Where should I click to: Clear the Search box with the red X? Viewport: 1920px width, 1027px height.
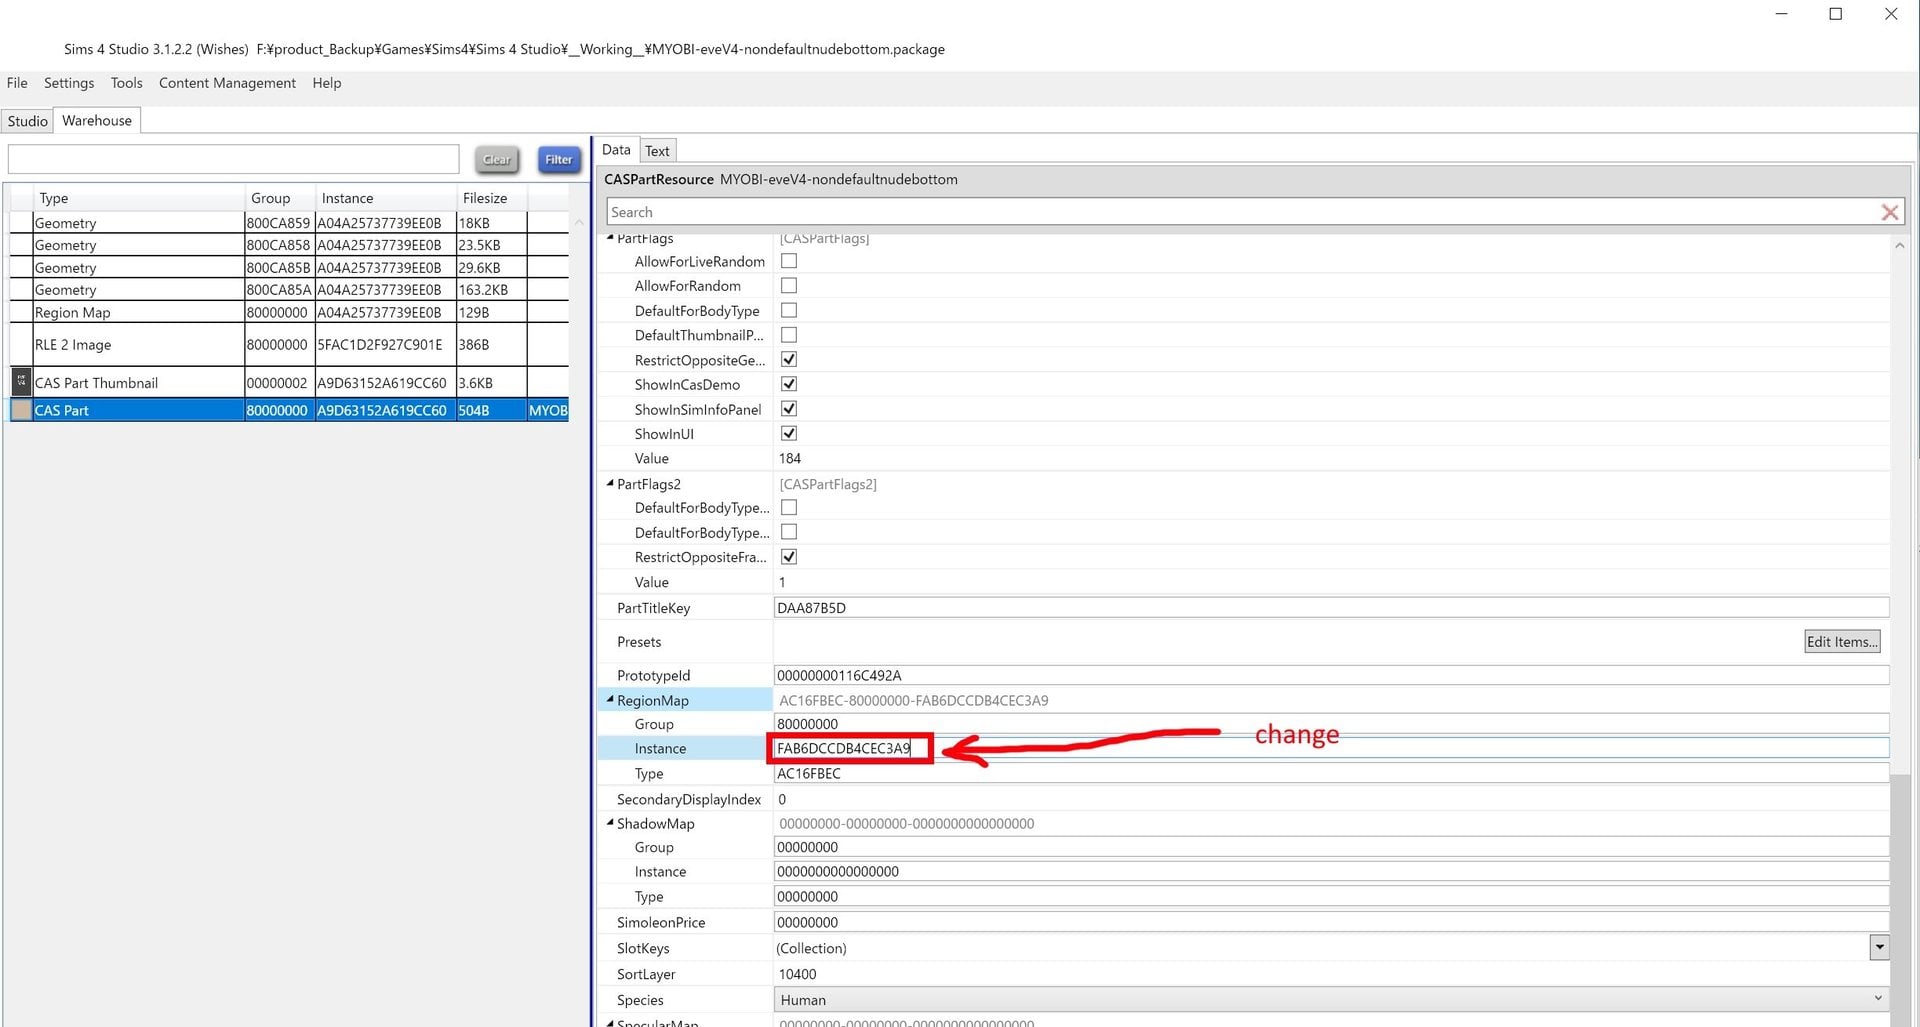point(1889,212)
